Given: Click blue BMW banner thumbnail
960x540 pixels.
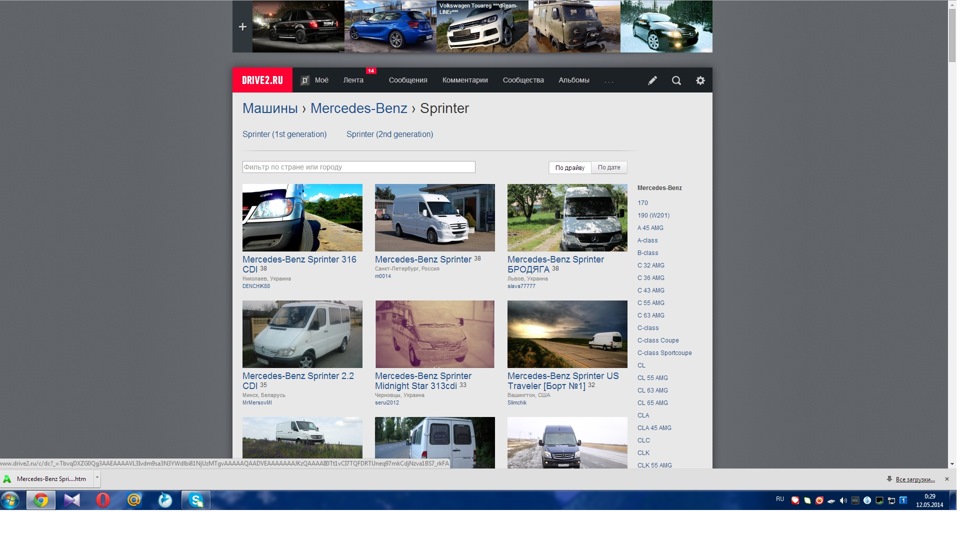Looking at the screenshot, I should coord(390,26).
